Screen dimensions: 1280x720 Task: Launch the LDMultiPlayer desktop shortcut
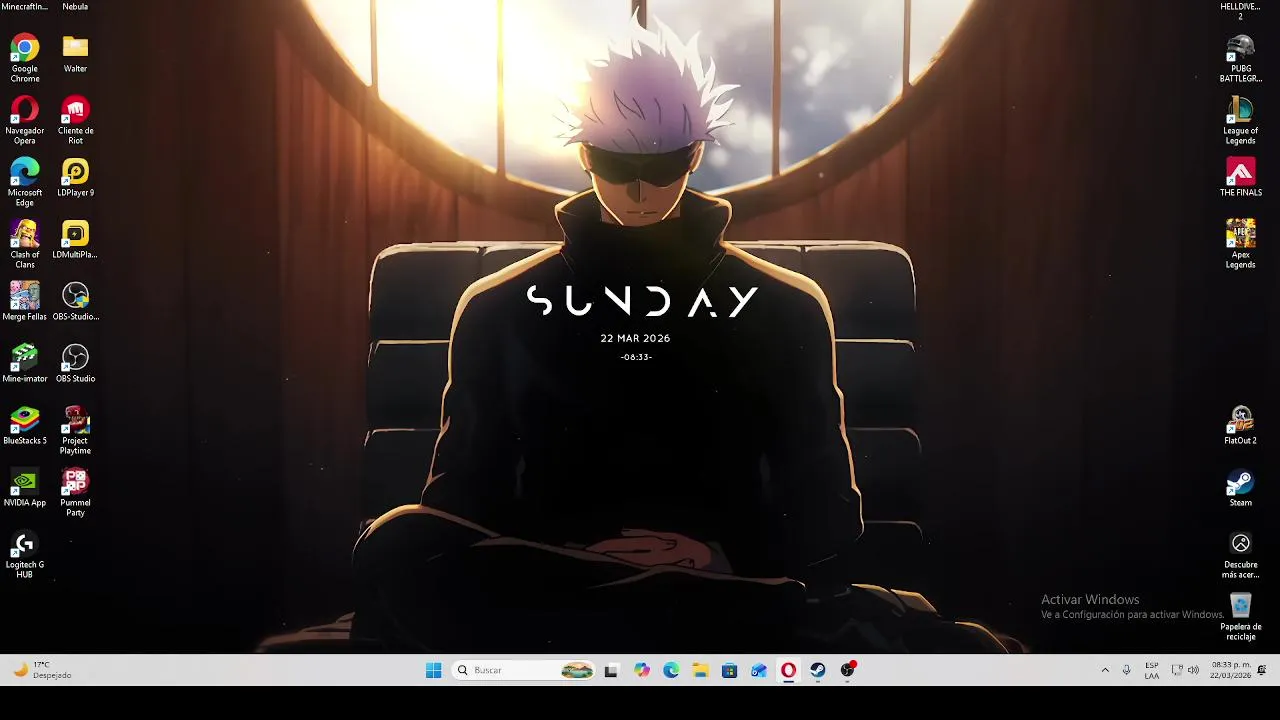pyautogui.click(x=75, y=240)
